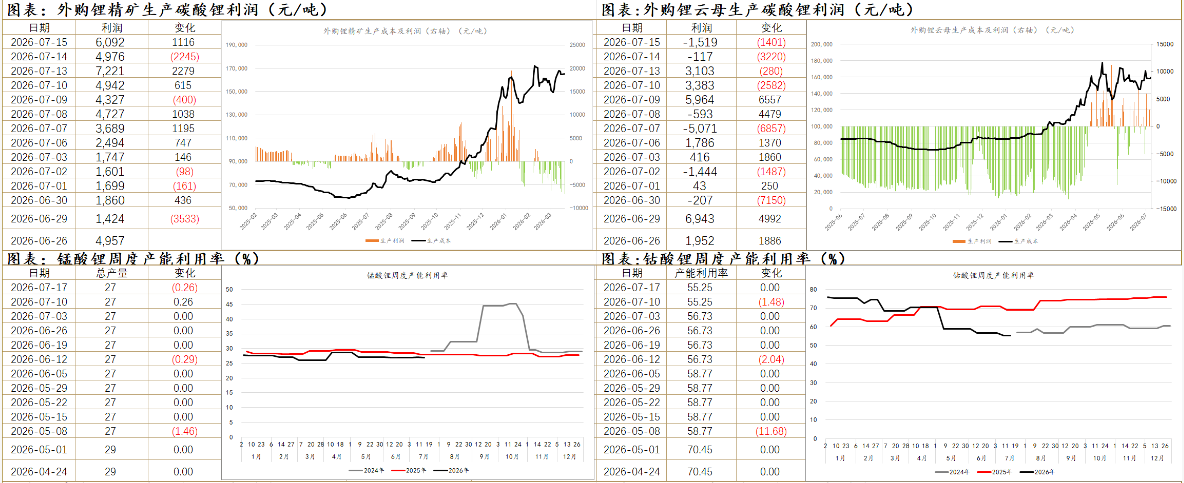The image size is (1184, 483).
Task: Click the change value 1195
Action: [183, 128]
